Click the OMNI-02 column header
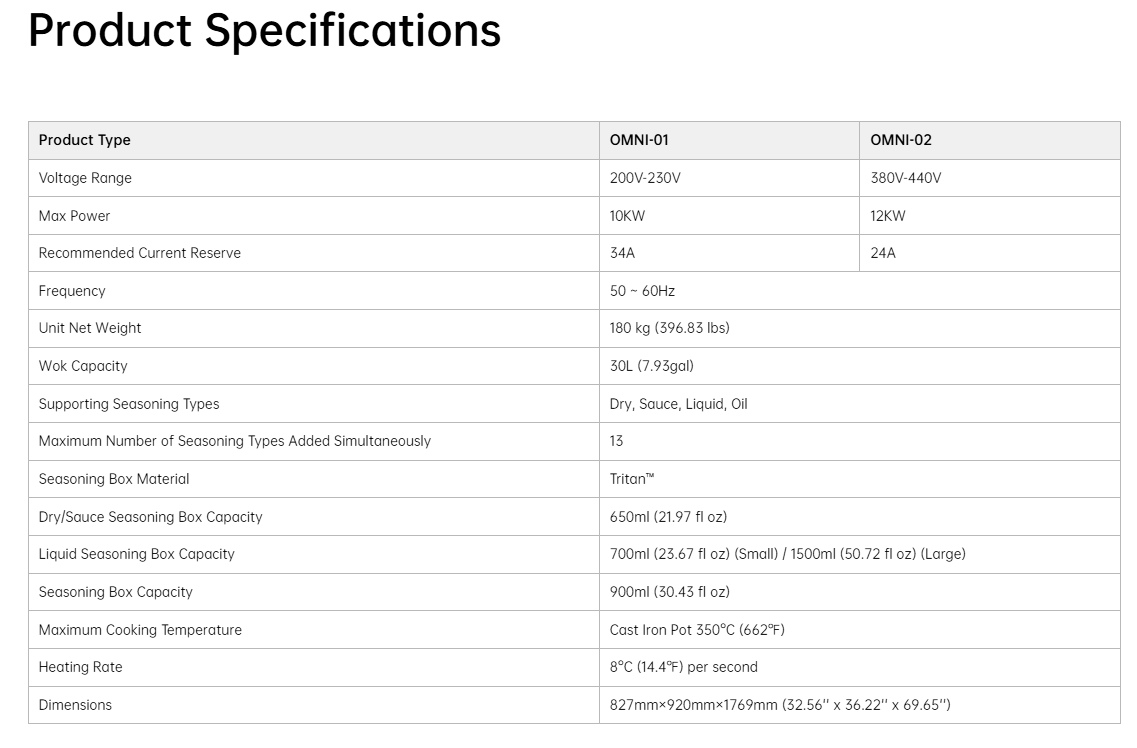 click(990, 141)
